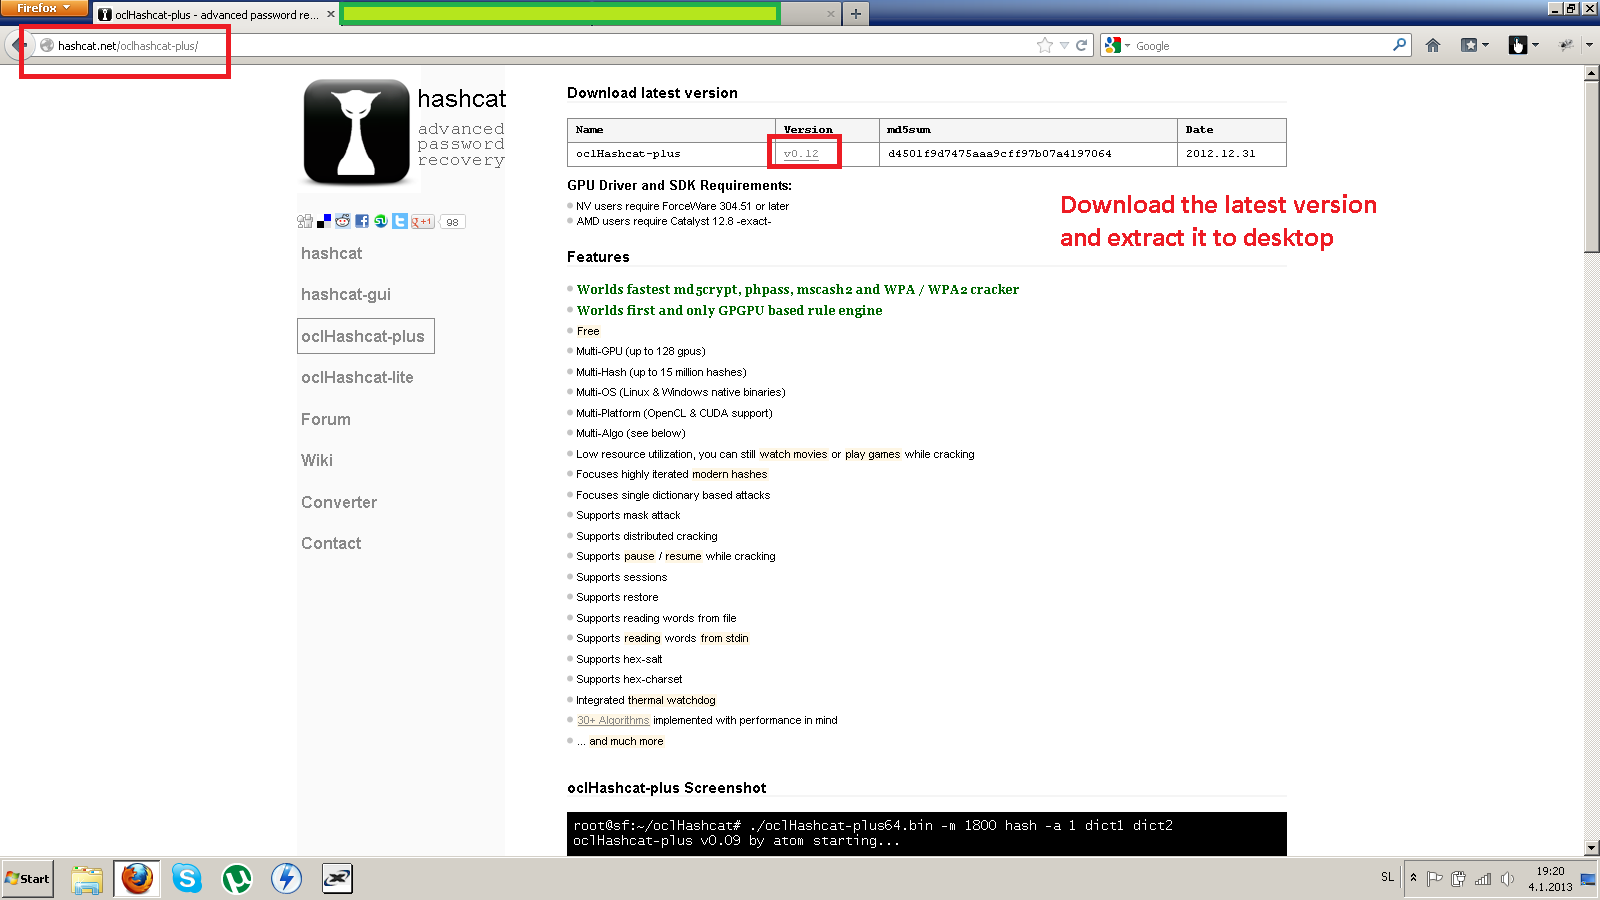Go to the Firefox home page

coord(1433,45)
